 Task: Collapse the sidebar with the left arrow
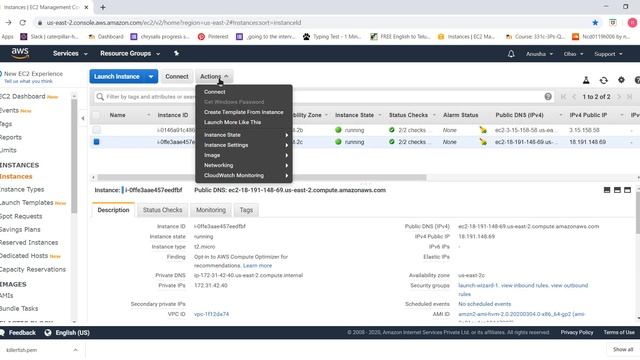point(83,118)
